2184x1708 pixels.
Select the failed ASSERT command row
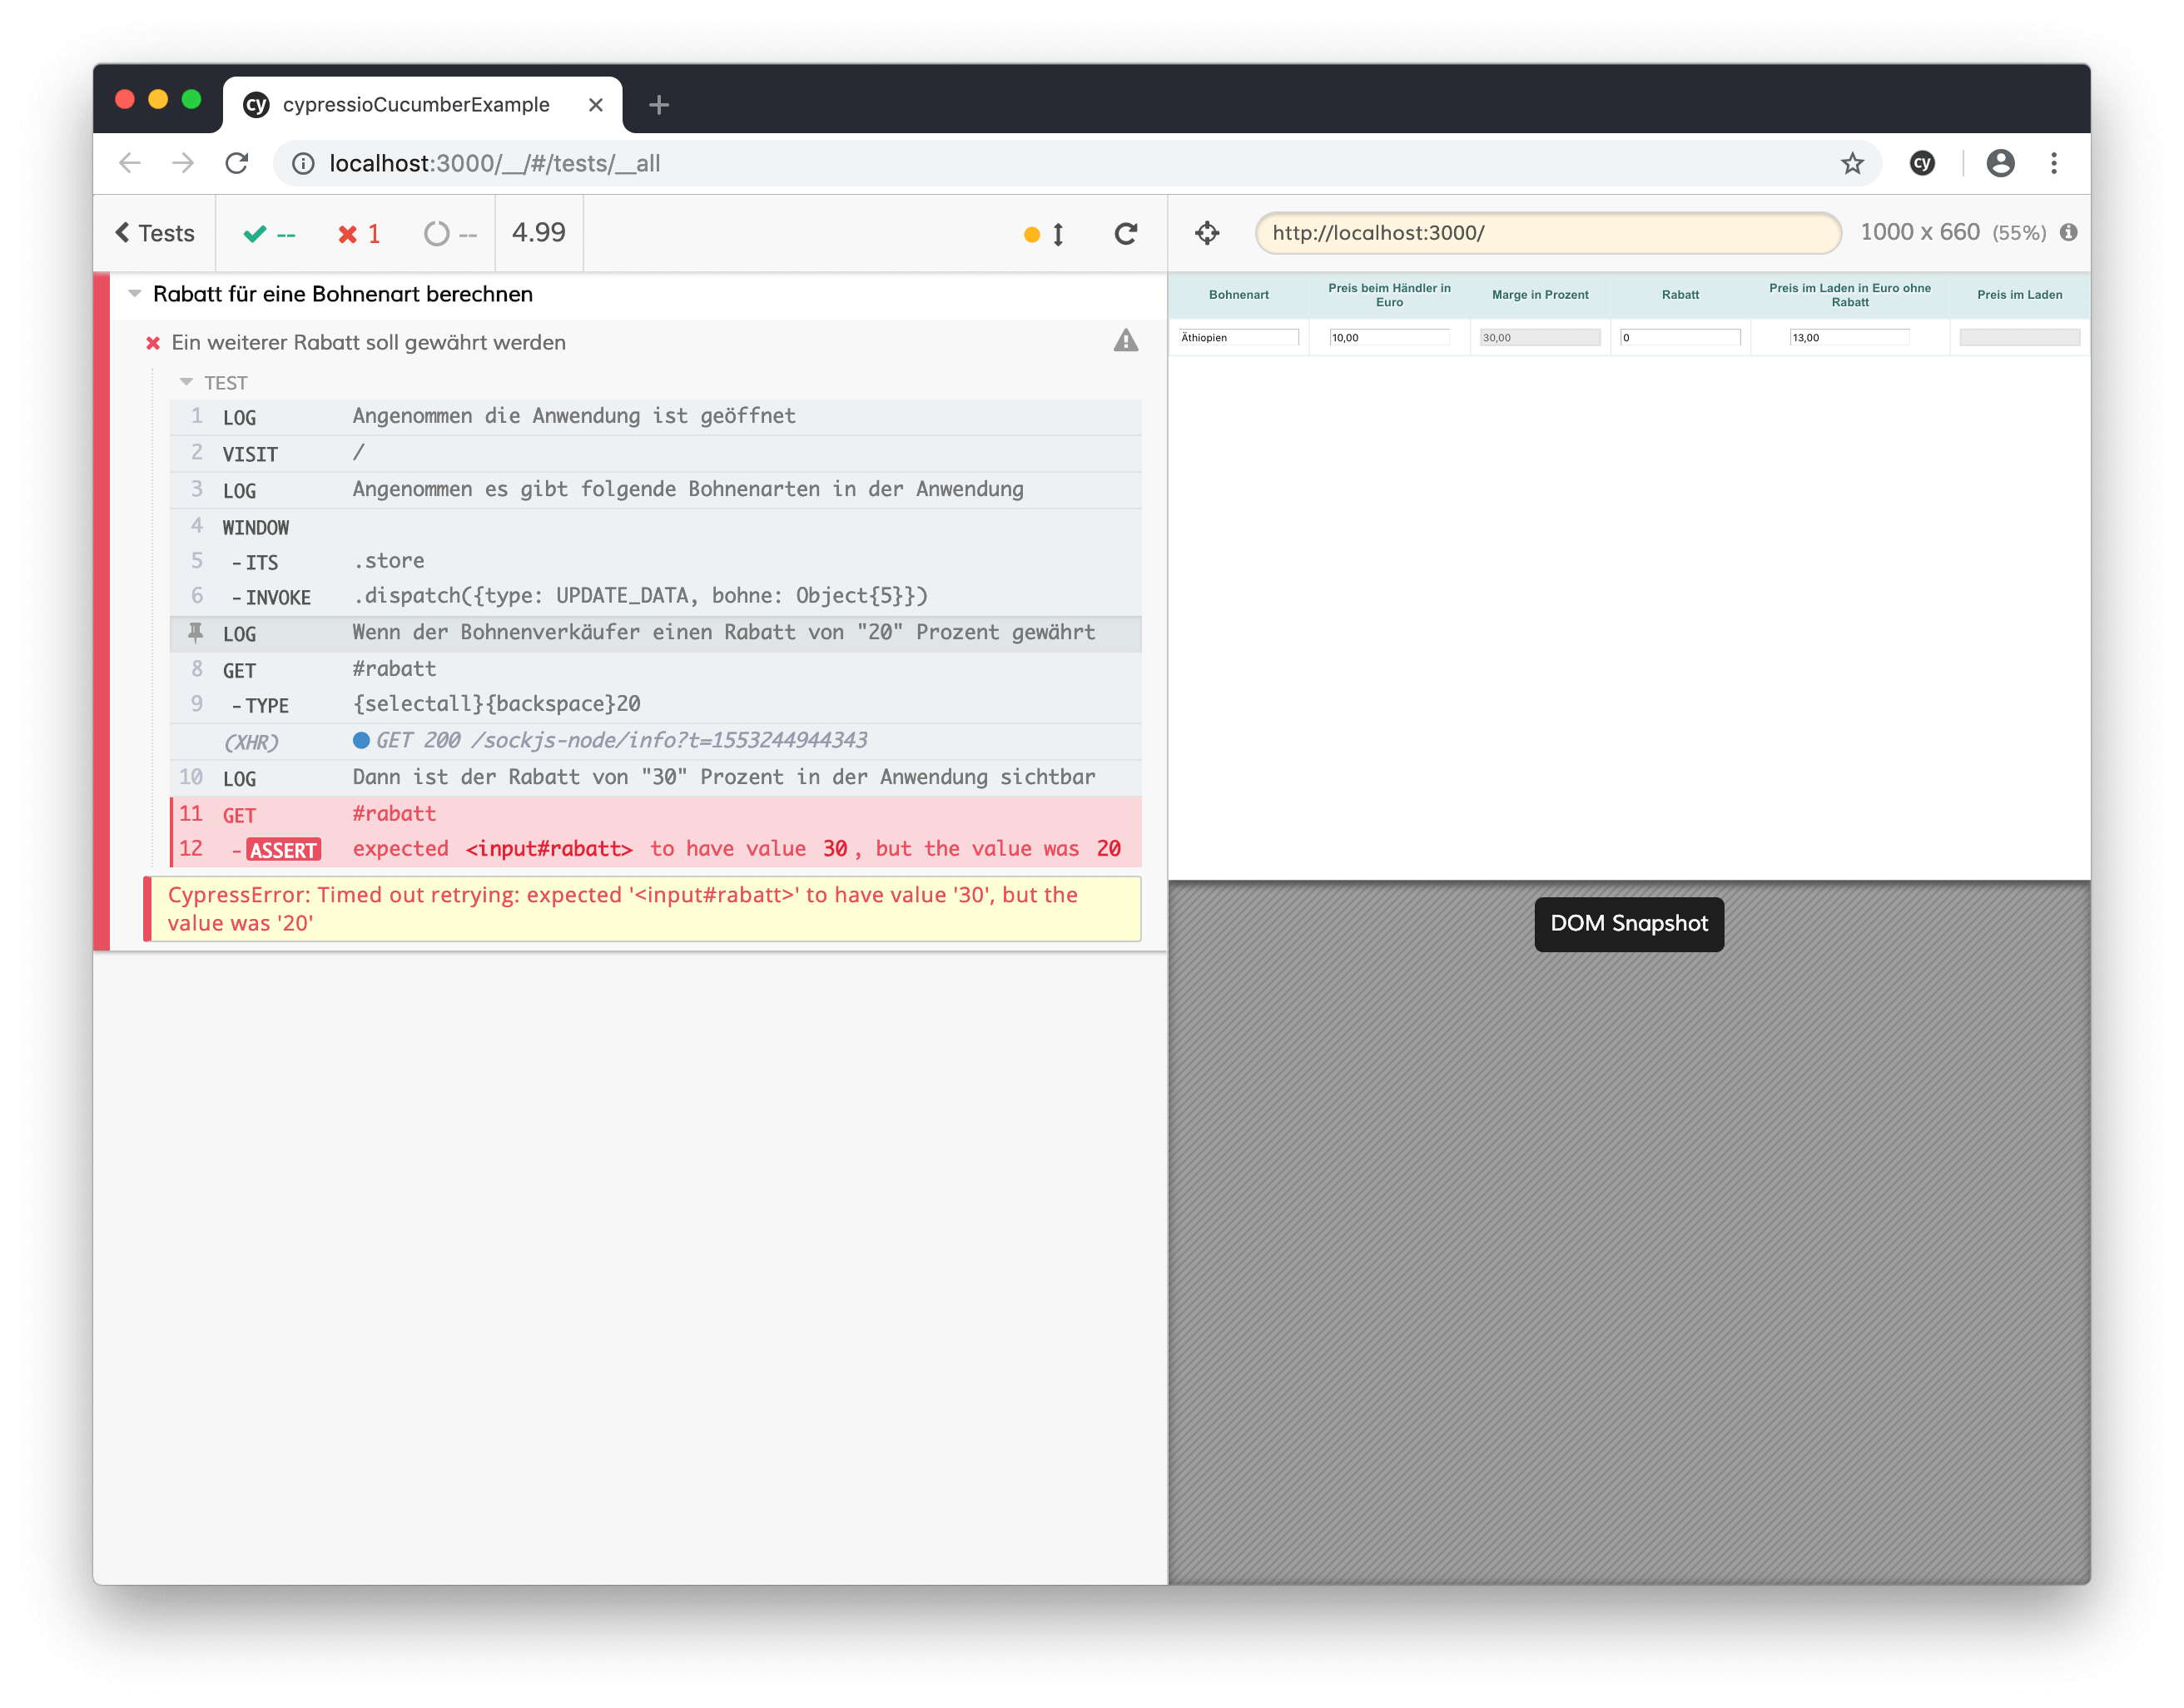pyautogui.click(x=655, y=849)
